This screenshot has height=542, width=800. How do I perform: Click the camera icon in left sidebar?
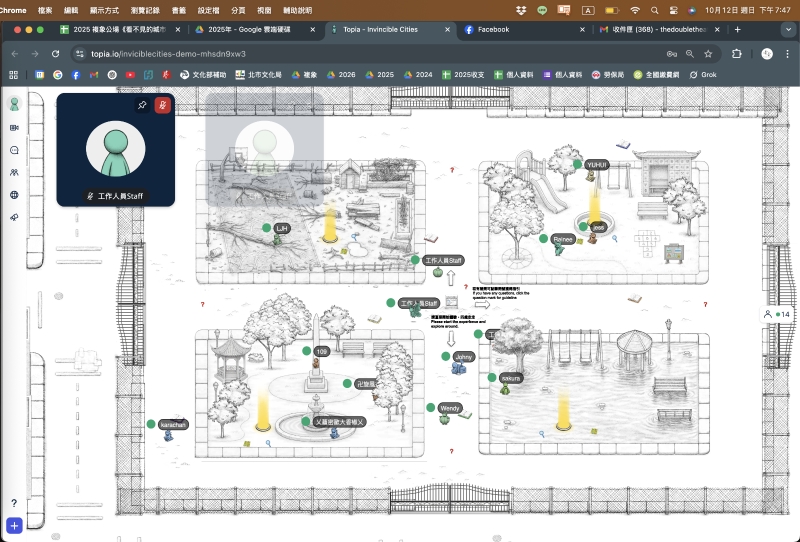tap(14, 128)
